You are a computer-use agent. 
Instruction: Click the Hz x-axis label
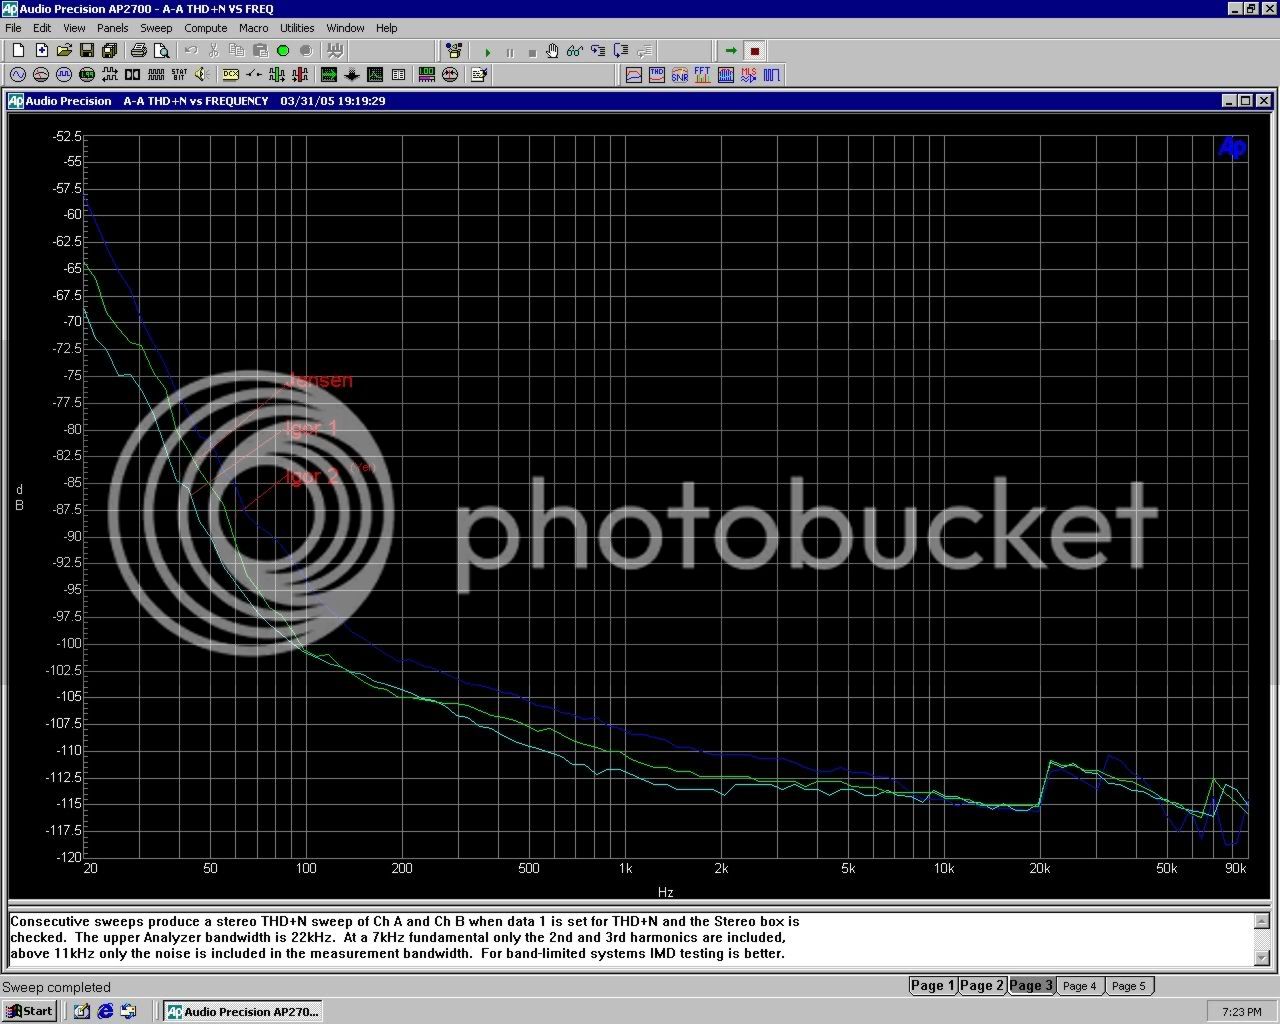[x=665, y=892]
